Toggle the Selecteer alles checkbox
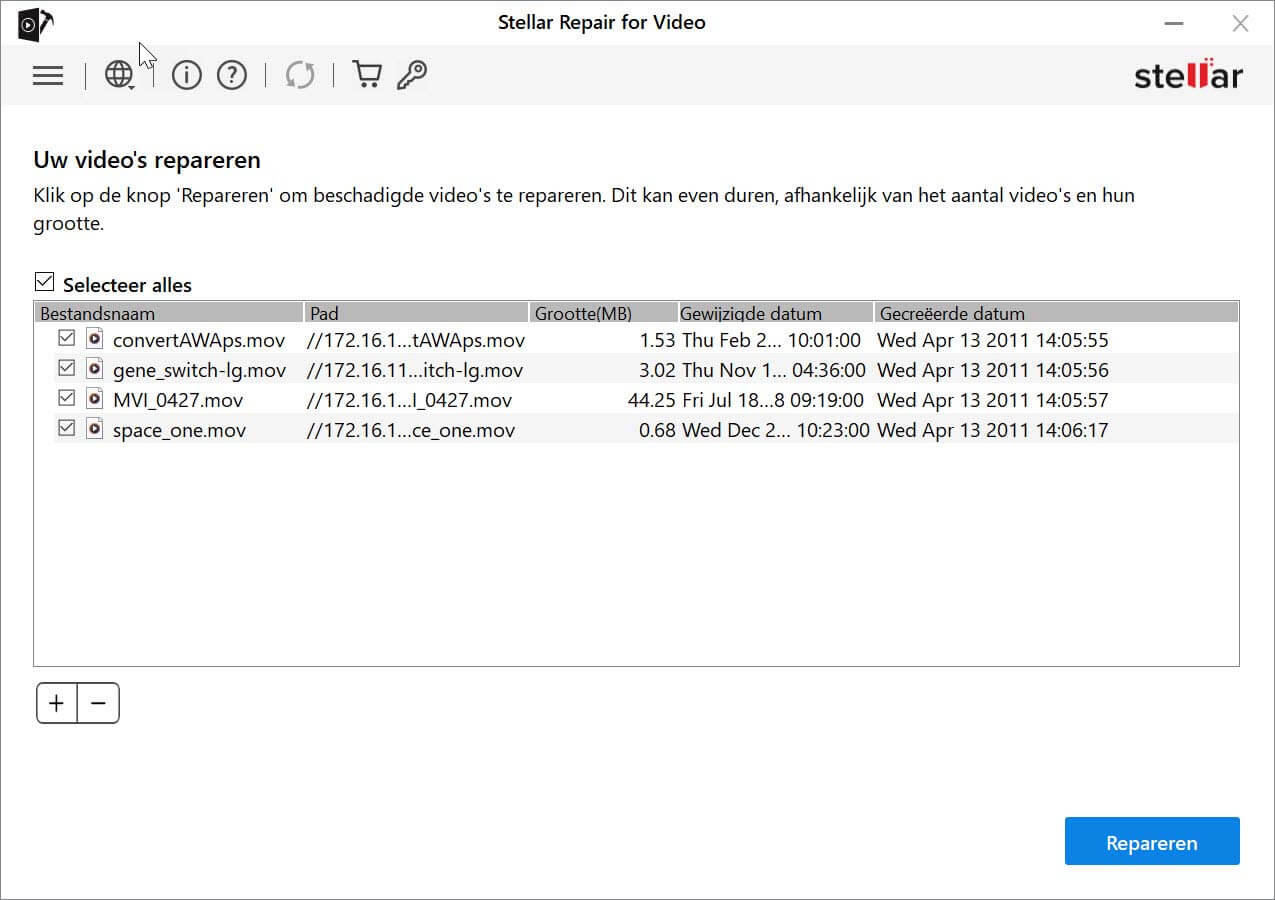Screen dimensions: 1275x900 click(x=44, y=282)
